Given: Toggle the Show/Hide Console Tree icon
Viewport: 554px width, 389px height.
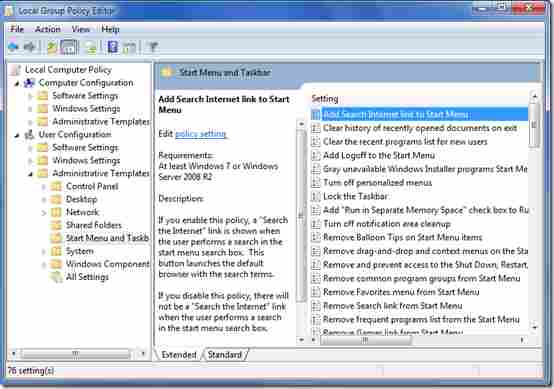Looking at the screenshot, I should 69,47.
